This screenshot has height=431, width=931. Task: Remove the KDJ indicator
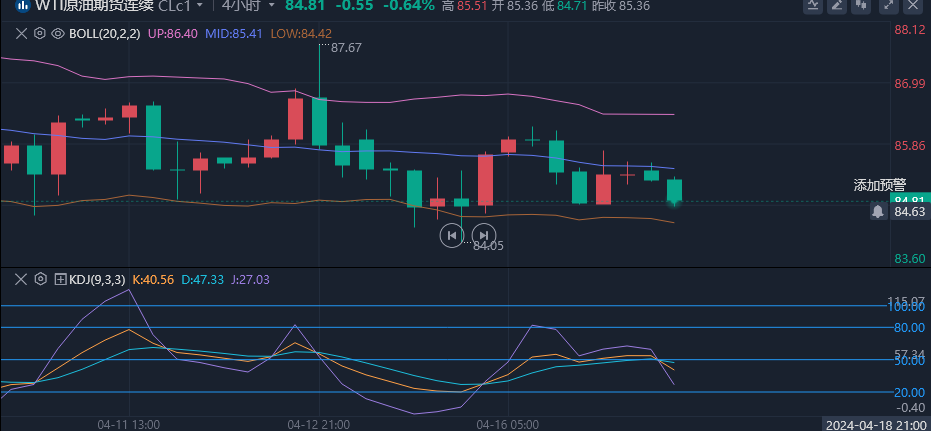21,279
